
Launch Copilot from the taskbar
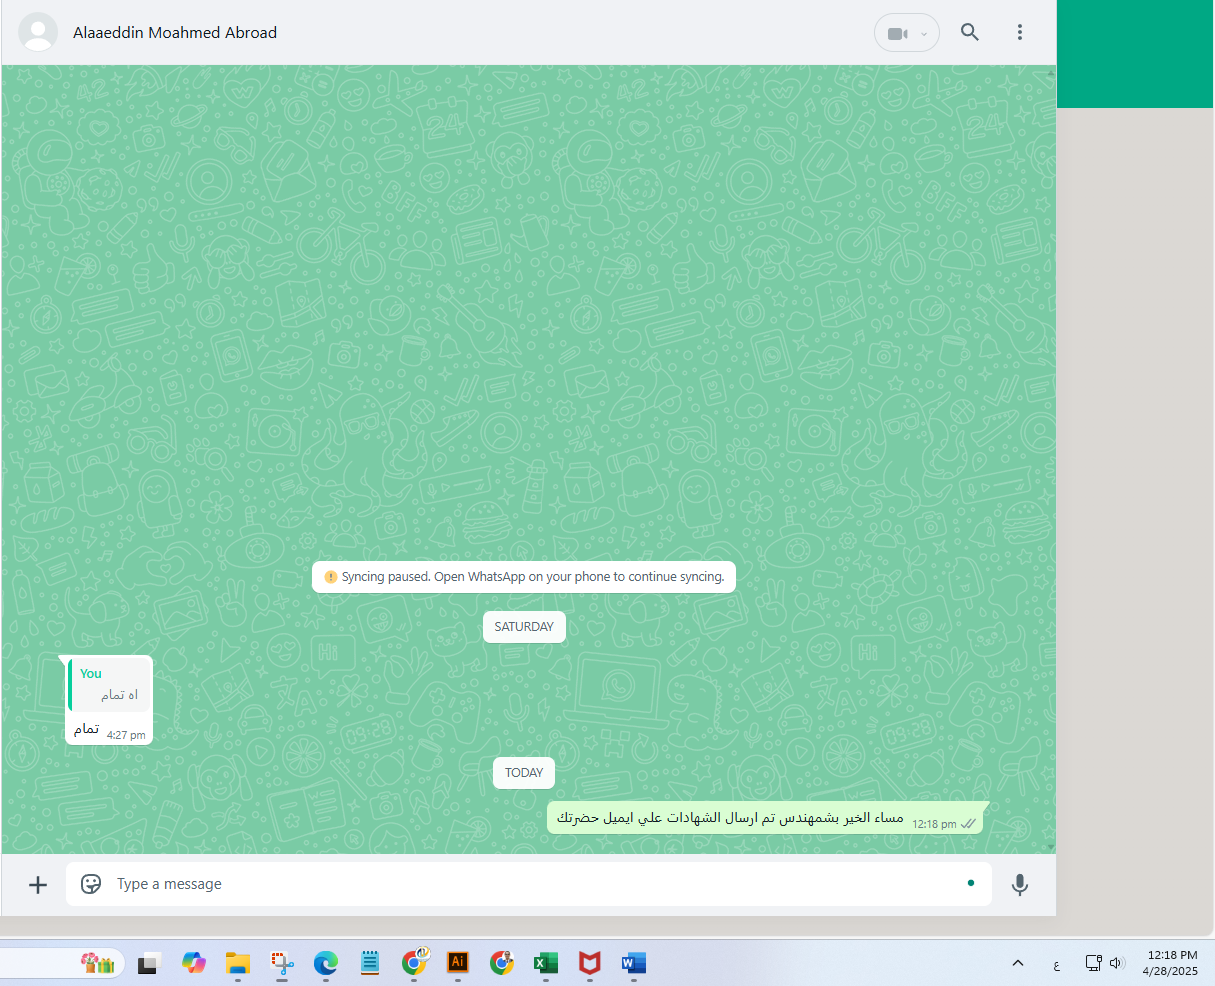coord(193,963)
